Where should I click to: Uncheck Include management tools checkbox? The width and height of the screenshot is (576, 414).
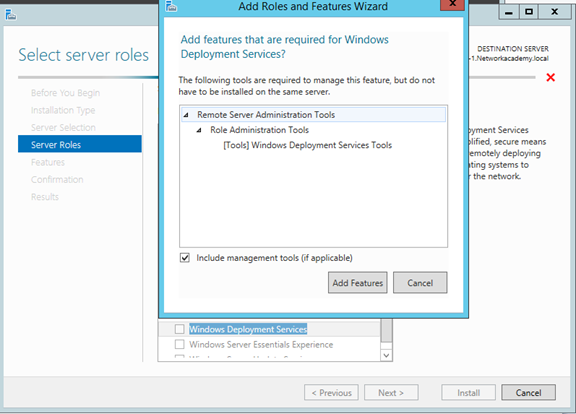coord(185,258)
